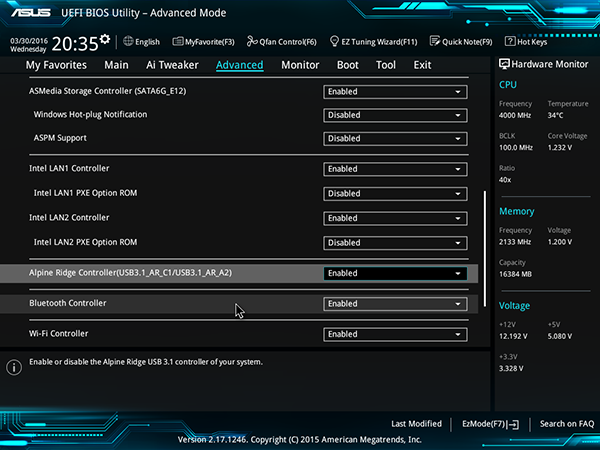Click Last Modified button

click(x=416, y=424)
